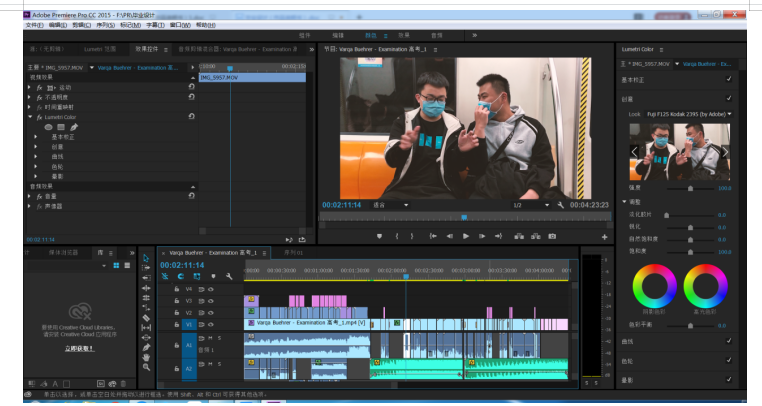Screen dimensions: 762x406
Task: Open the 适合 zoom level dropdown
Action: coord(390,205)
